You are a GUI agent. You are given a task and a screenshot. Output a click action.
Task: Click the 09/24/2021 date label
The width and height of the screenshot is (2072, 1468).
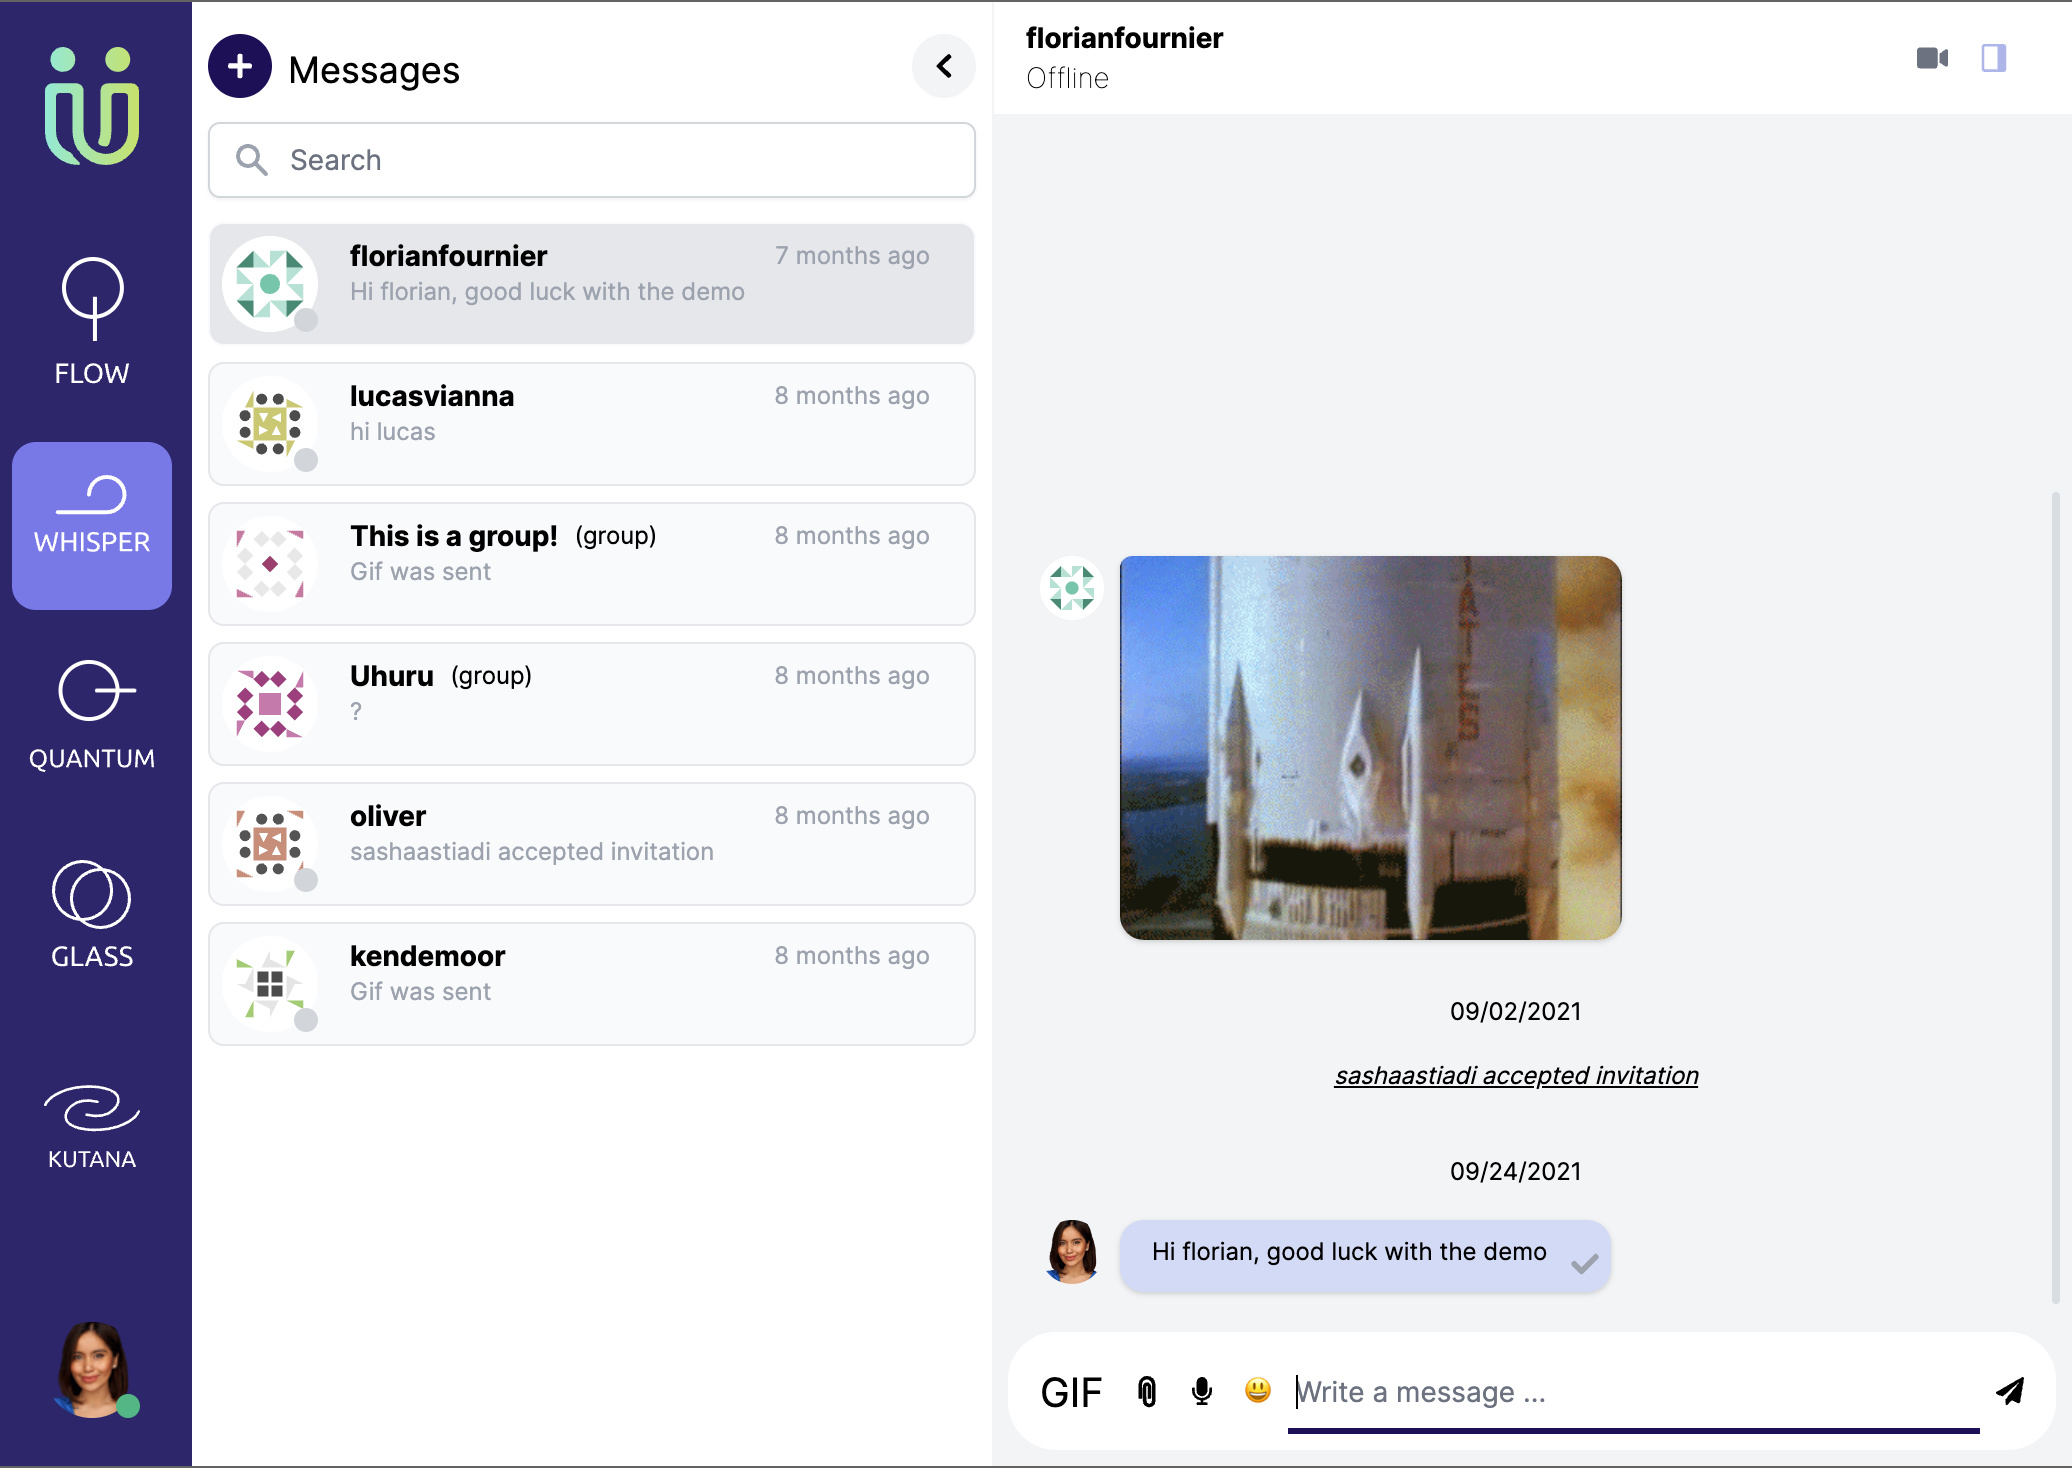point(1516,1172)
